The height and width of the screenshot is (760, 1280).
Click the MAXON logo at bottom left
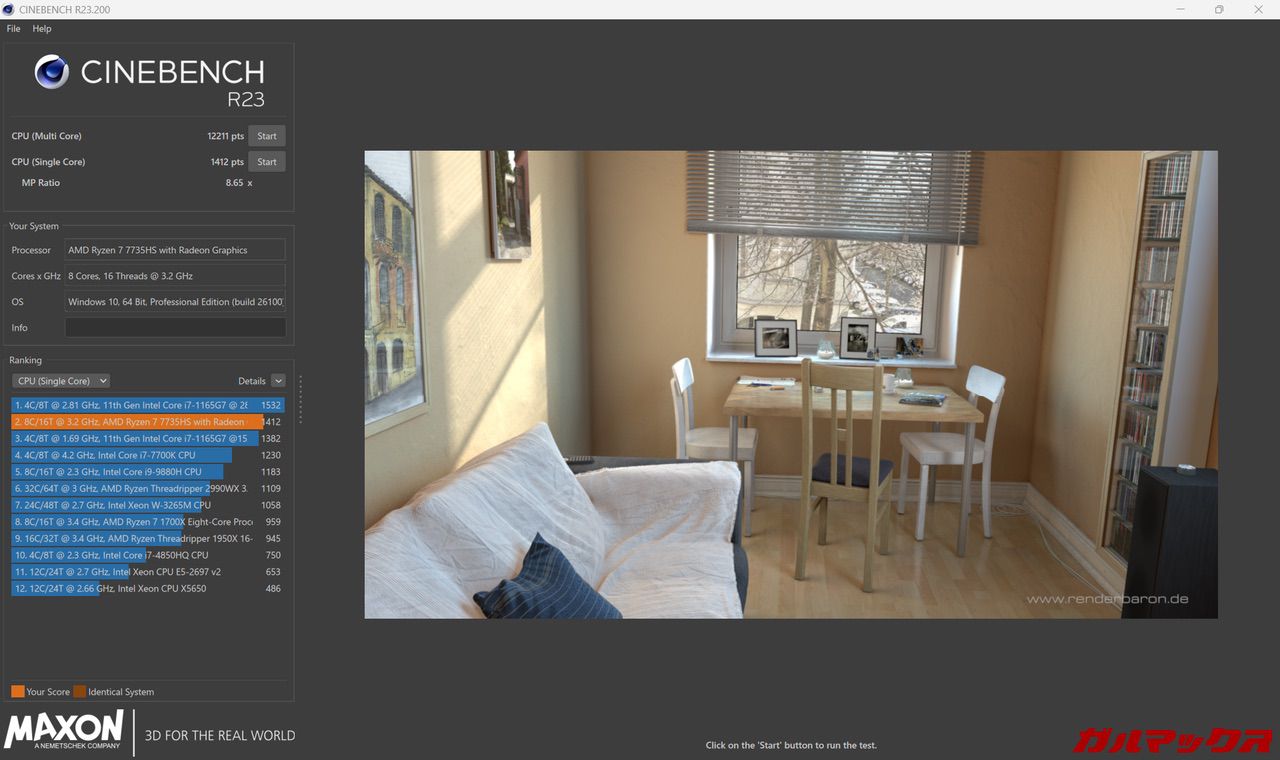tap(64, 731)
